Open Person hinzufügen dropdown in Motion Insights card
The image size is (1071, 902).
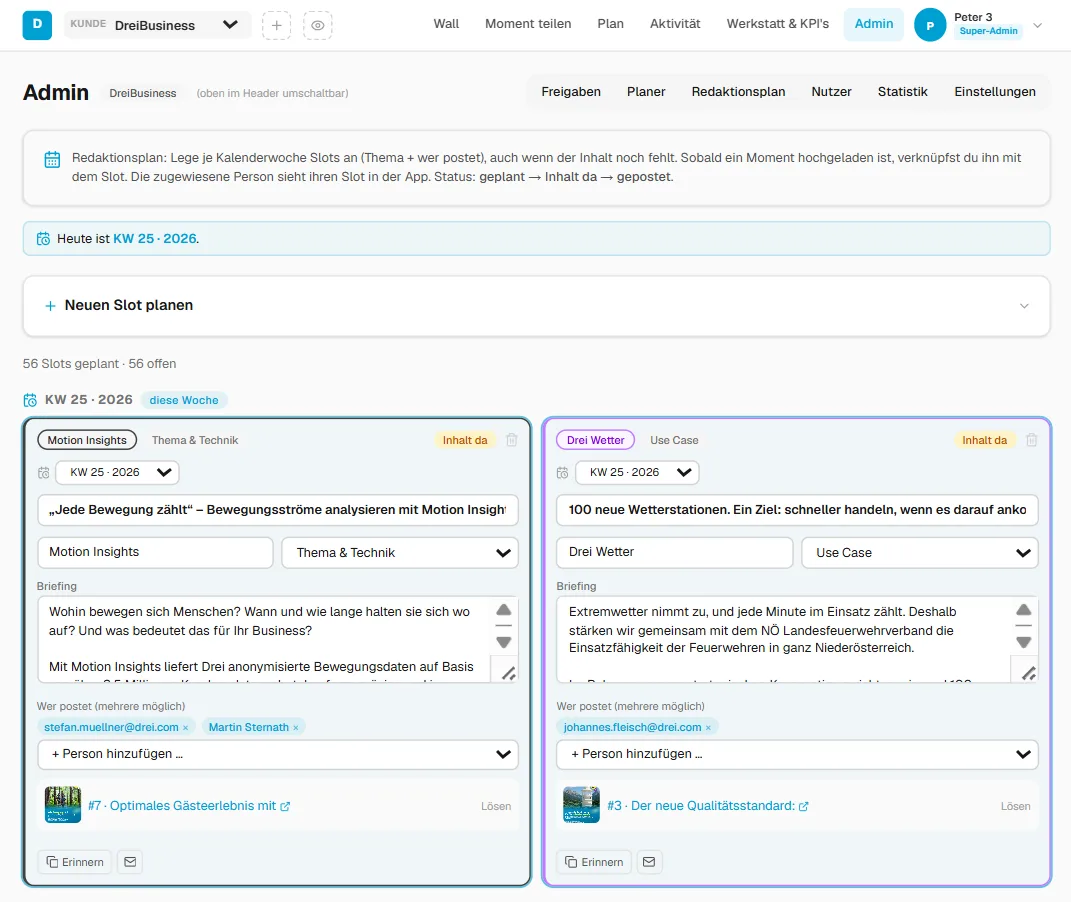(x=277, y=755)
